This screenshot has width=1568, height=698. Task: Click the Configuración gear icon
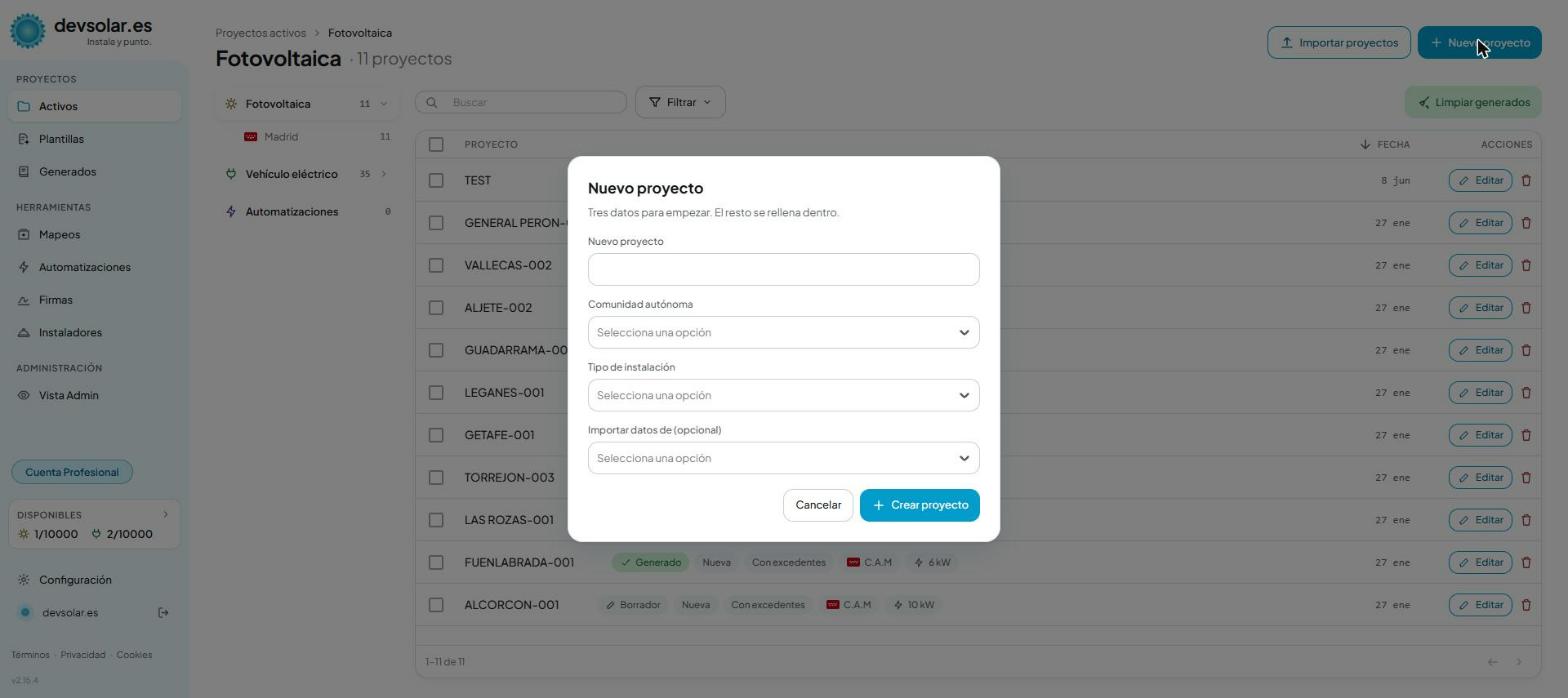[x=24, y=580]
